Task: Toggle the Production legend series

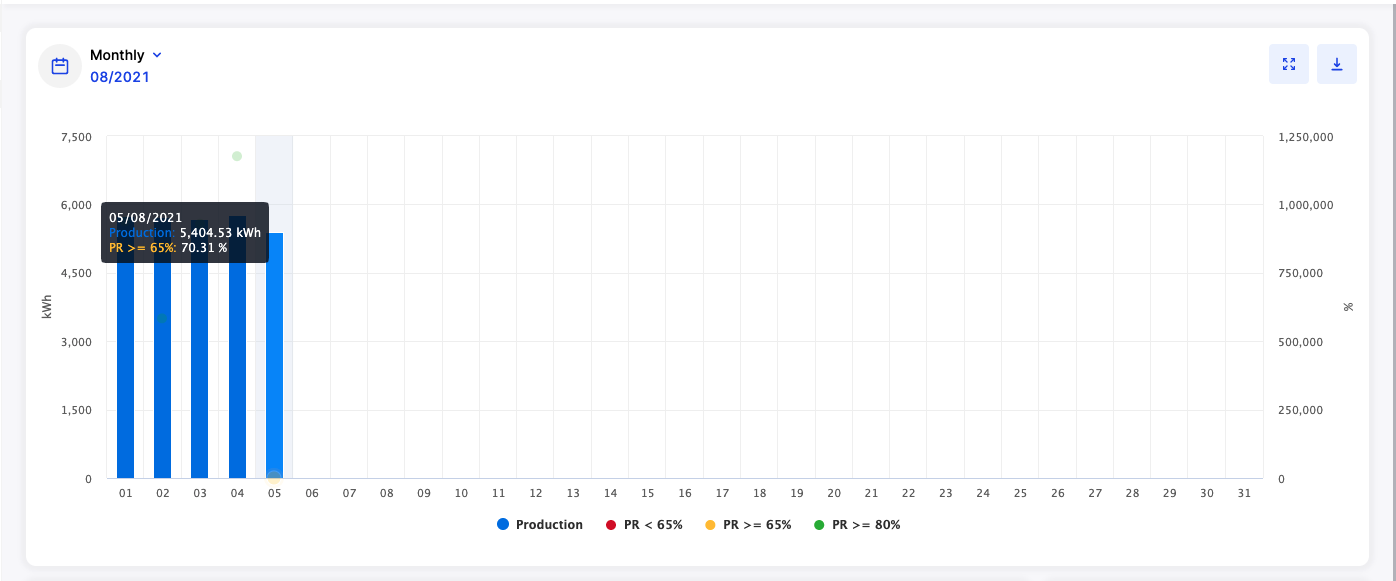Action: click(549, 525)
